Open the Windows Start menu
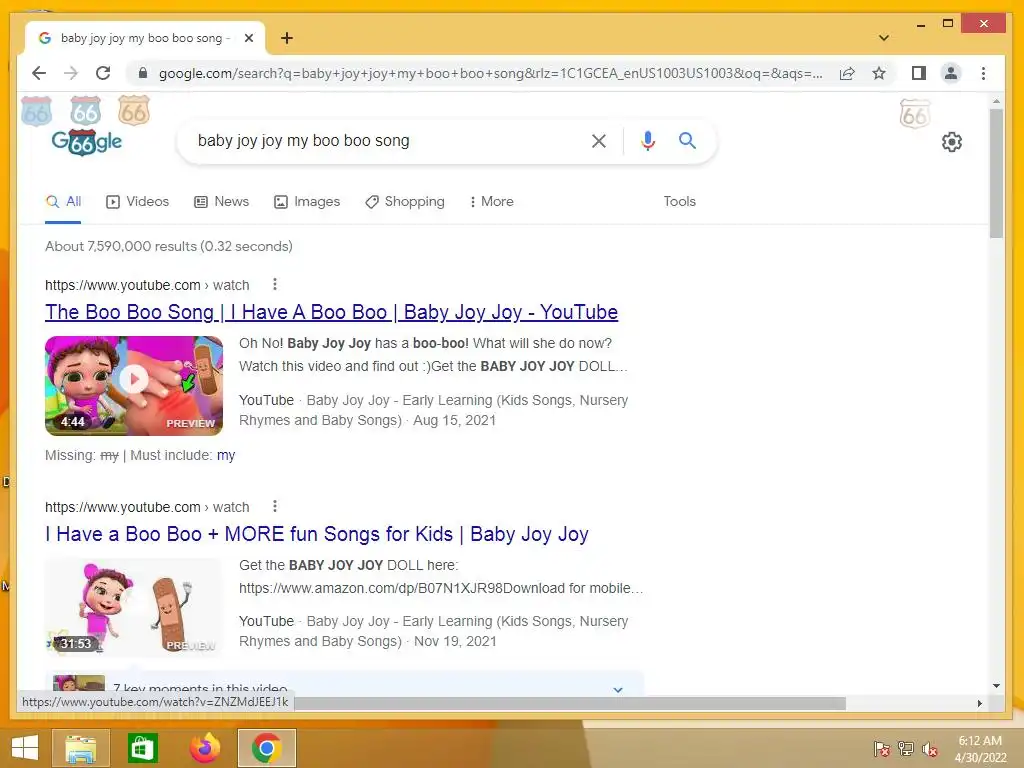1024x768 pixels. pyautogui.click(x=25, y=748)
